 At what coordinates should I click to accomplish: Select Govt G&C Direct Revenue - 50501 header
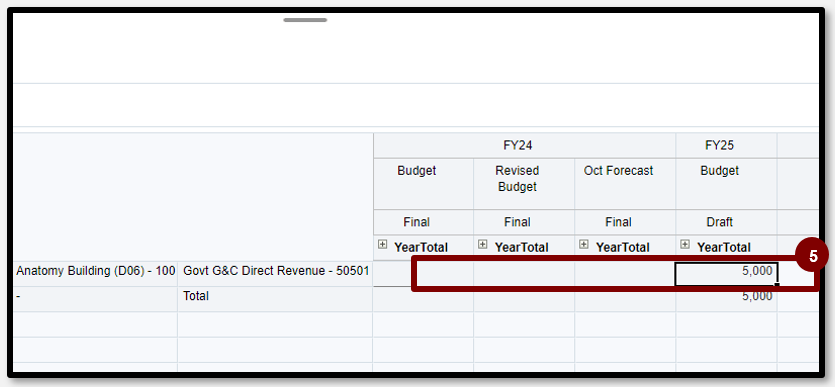click(275, 271)
